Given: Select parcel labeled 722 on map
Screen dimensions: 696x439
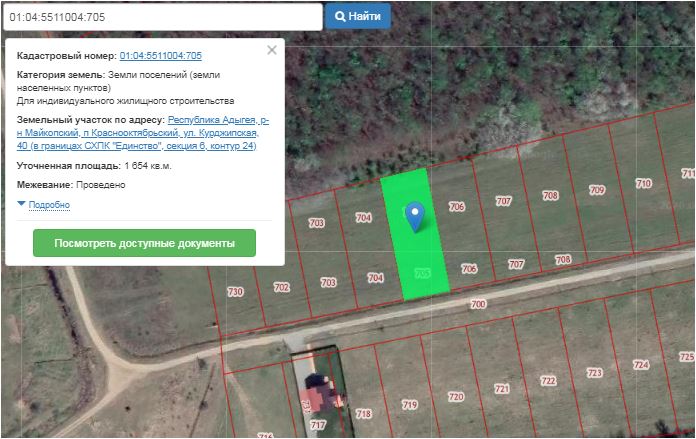Looking at the screenshot, I should point(548,381).
